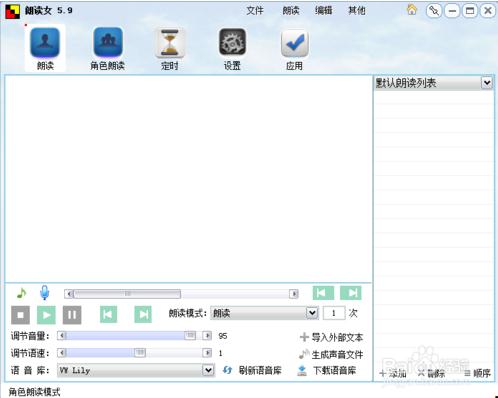498x398 pixels.
Task: Click the left arrow of the volume slider
Action: click(62, 335)
